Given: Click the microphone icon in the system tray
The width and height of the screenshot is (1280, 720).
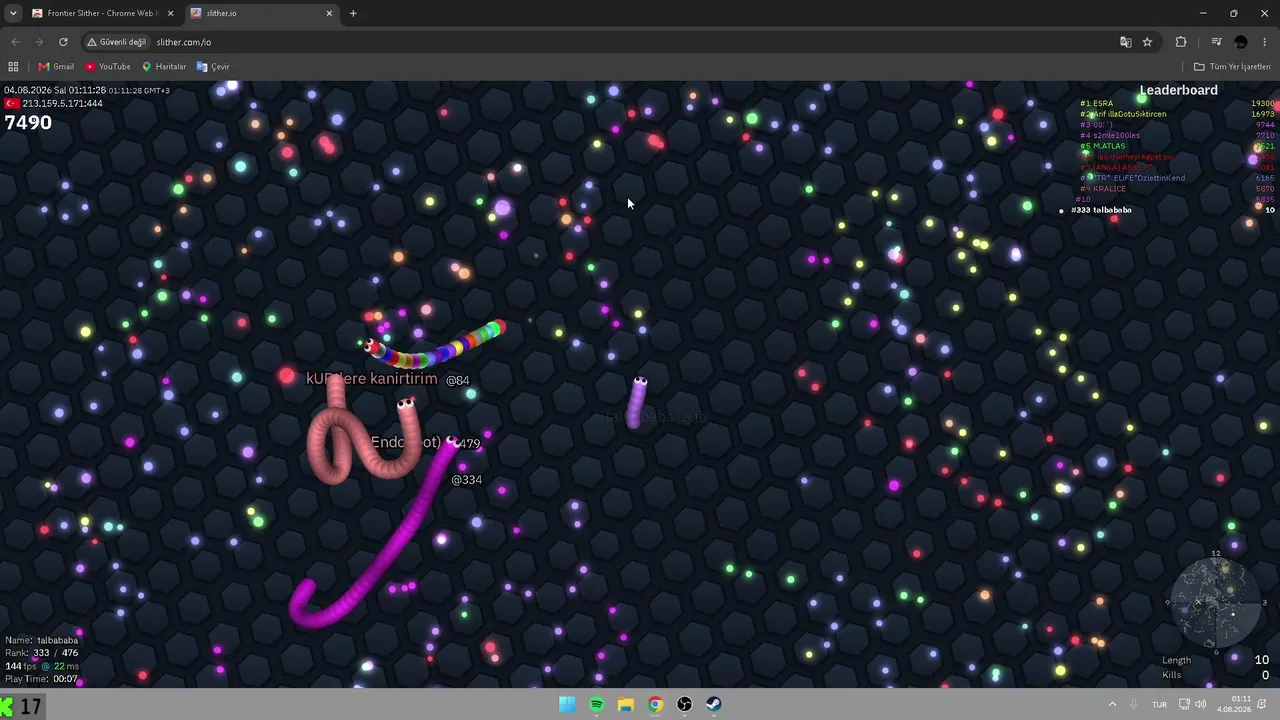Looking at the screenshot, I should coord(1136,704).
